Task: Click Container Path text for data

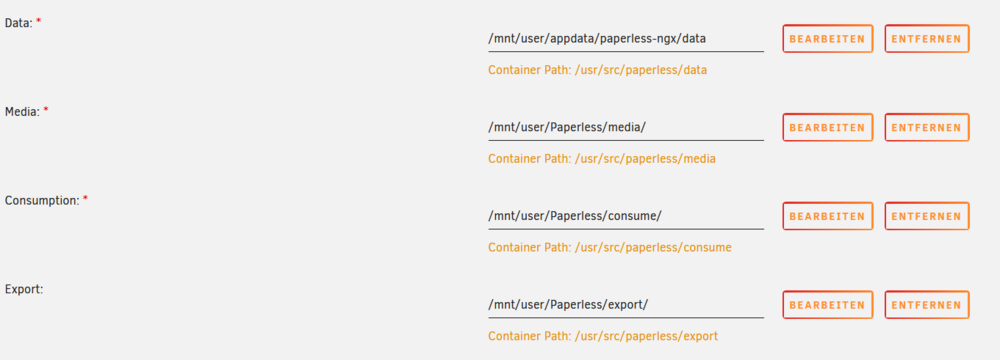Action: tap(598, 70)
